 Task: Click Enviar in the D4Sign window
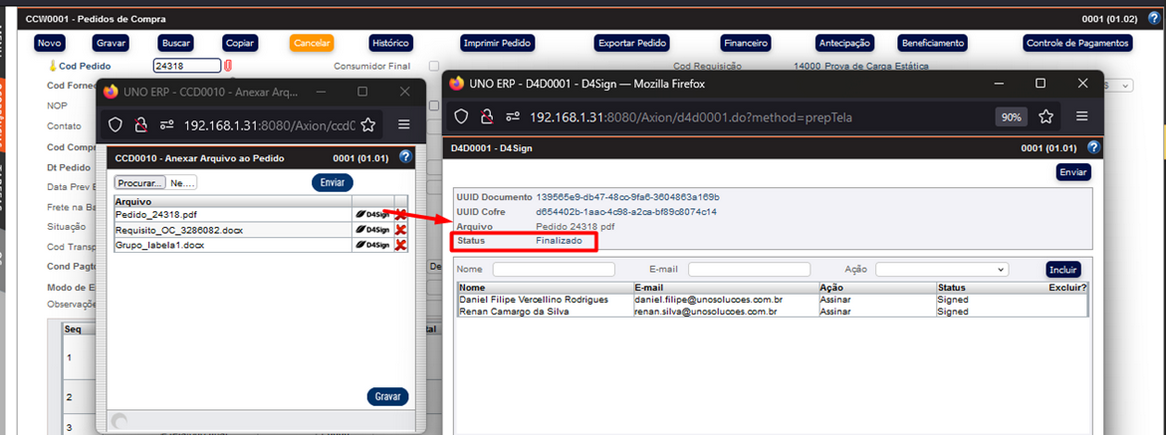[x=1073, y=172]
